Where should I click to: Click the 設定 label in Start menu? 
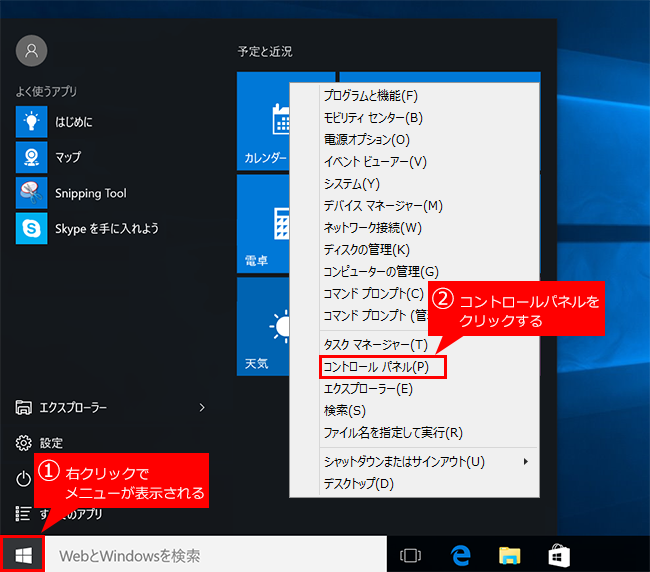coord(51,443)
